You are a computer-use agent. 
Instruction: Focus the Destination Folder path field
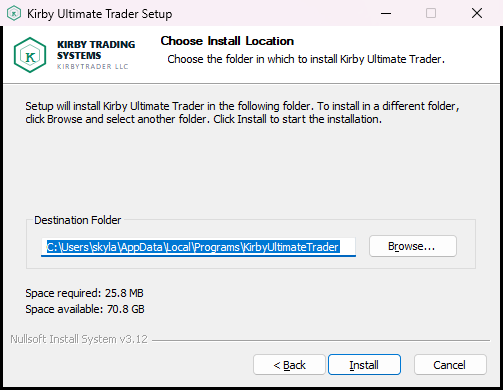pyautogui.click(x=198, y=247)
